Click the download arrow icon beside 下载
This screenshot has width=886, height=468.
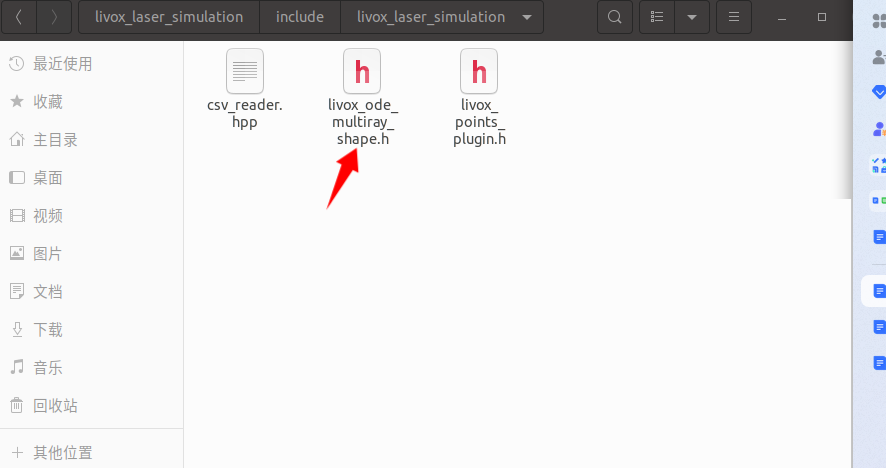click(x=17, y=330)
